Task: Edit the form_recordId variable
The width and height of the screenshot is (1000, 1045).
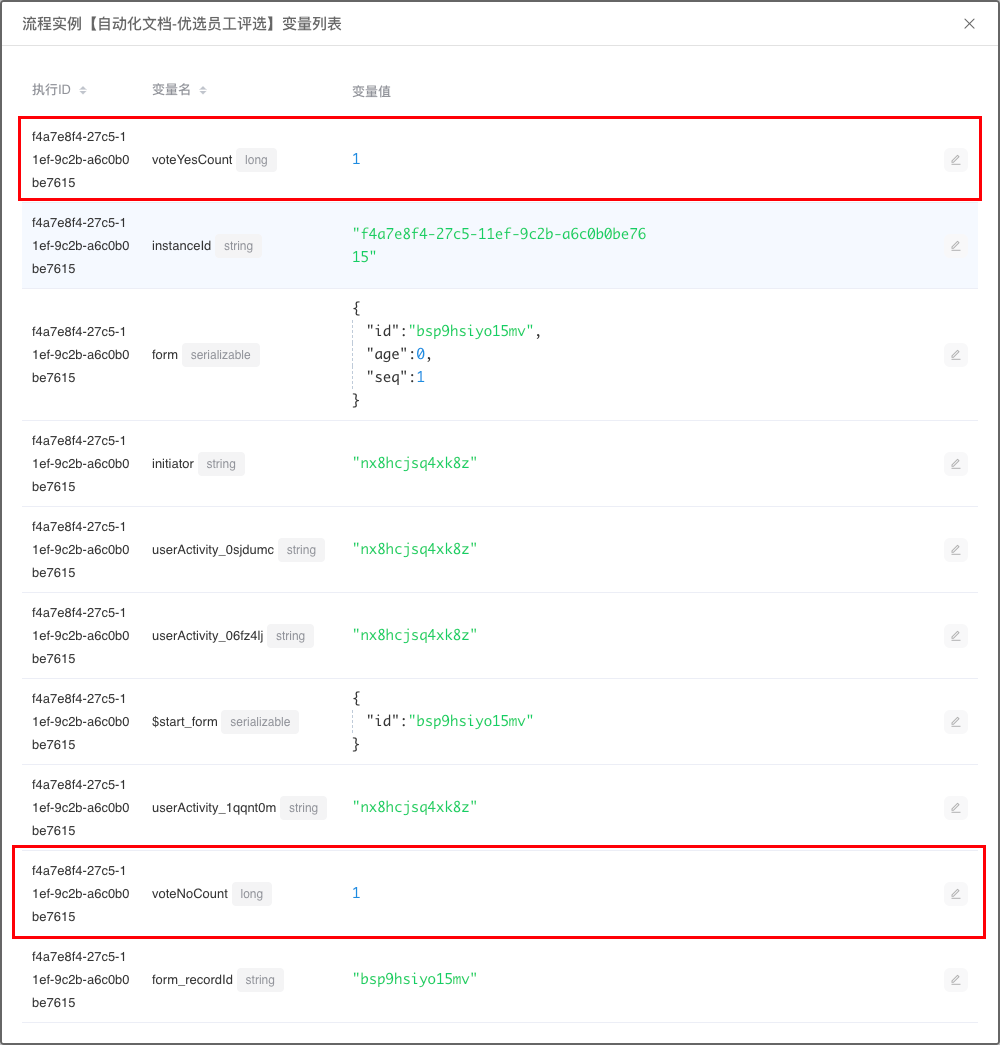Action: pos(955,980)
